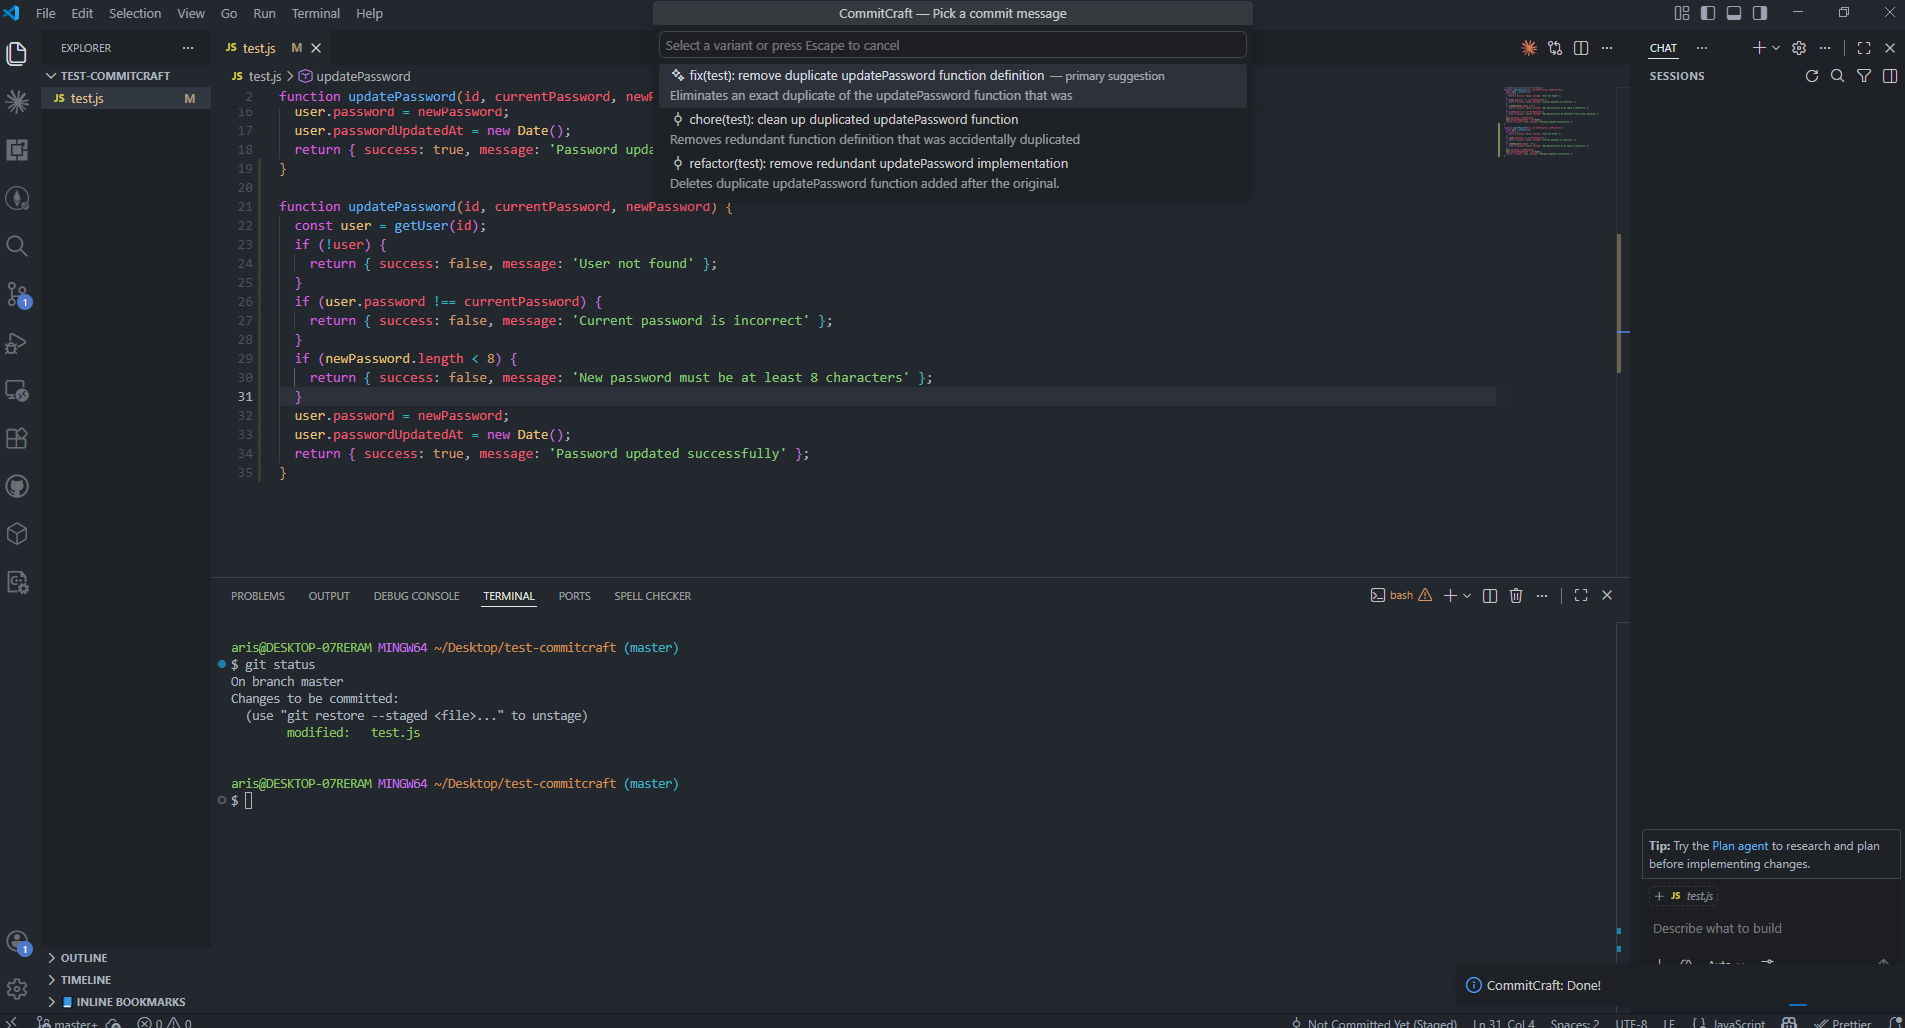The width and height of the screenshot is (1905, 1028).
Task: Click the code minimap overview
Action: coord(1550,122)
